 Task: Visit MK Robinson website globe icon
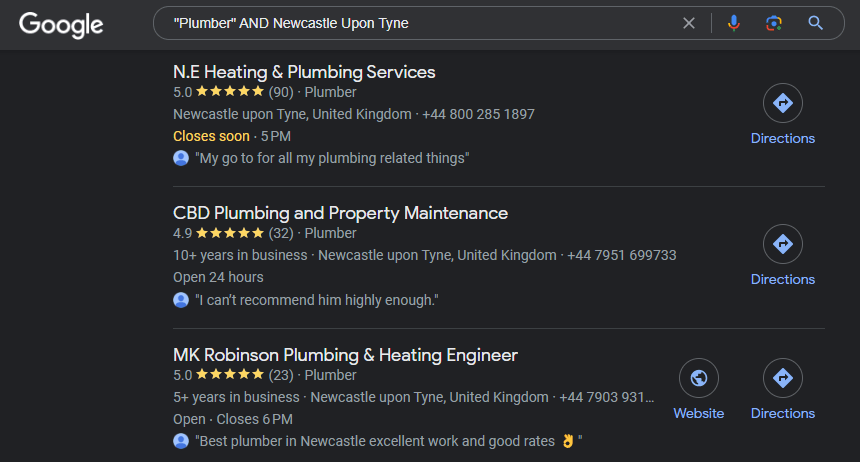699,378
